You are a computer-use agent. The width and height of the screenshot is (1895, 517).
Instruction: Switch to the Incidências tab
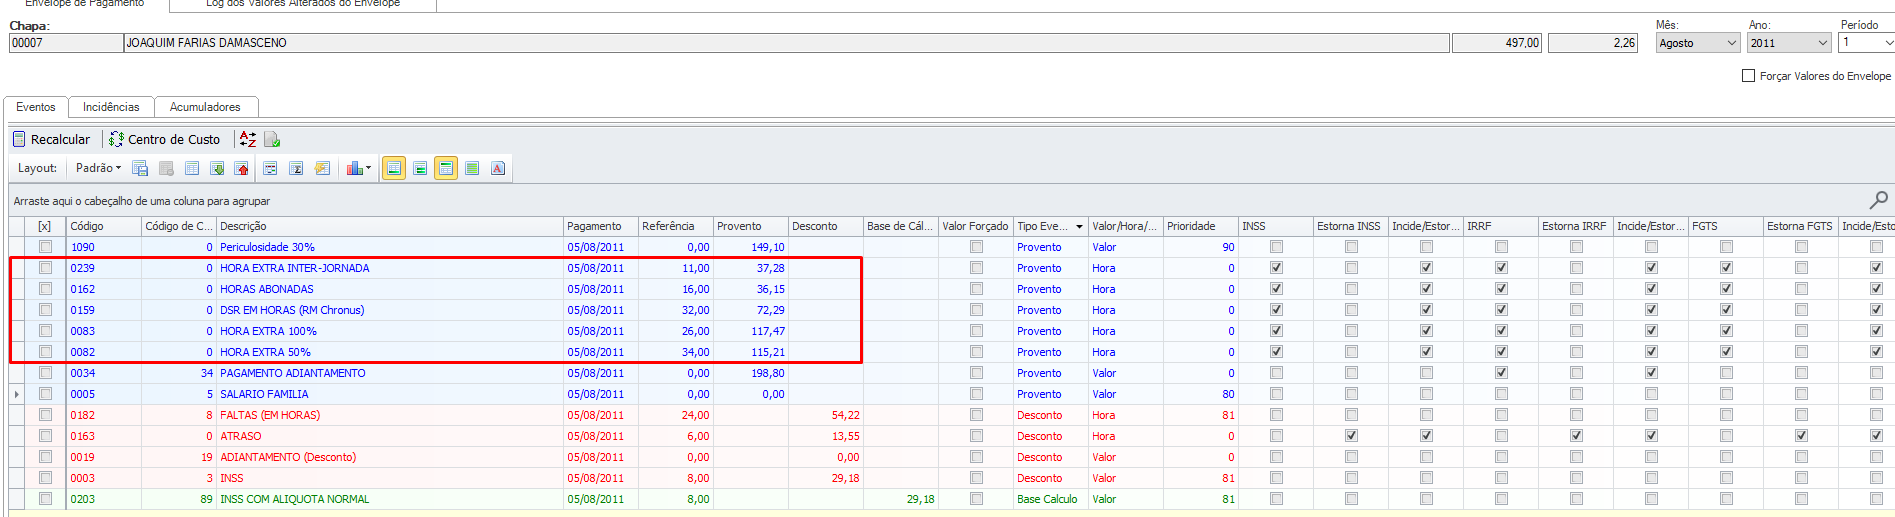pyautogui.click(x=111, y=107)
